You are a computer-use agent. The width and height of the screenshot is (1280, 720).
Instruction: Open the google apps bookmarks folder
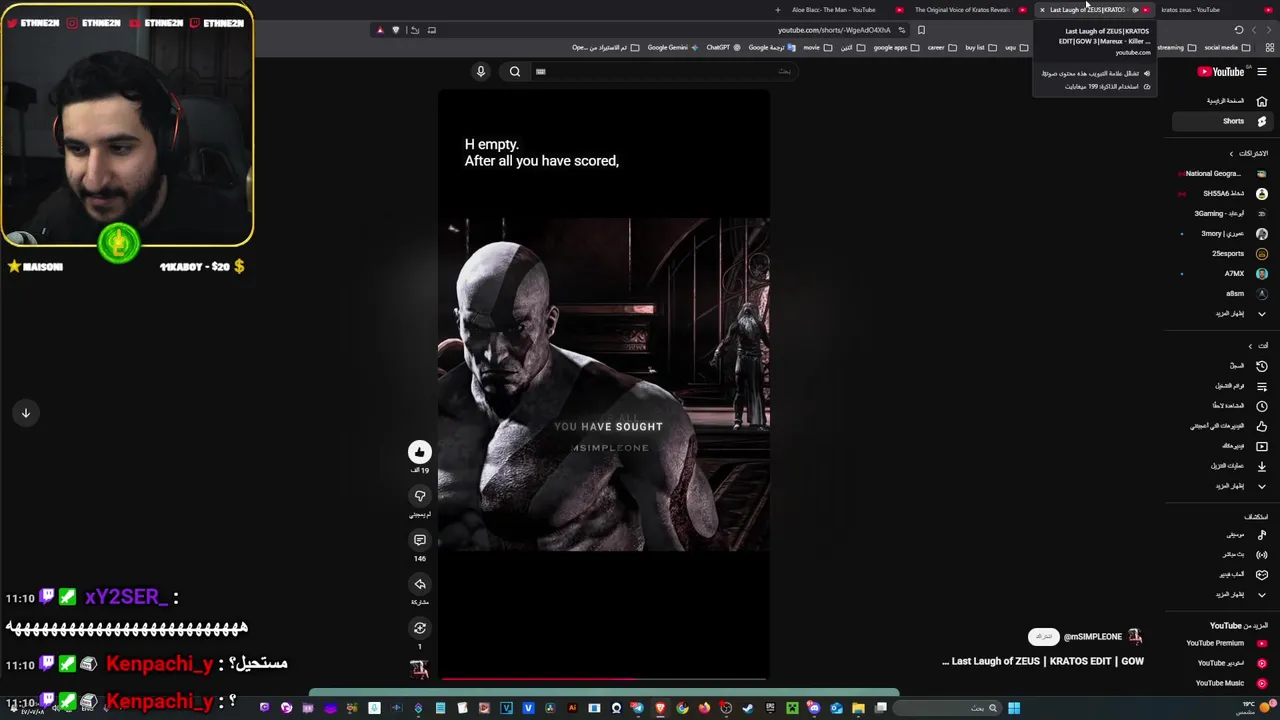[895, 48]
